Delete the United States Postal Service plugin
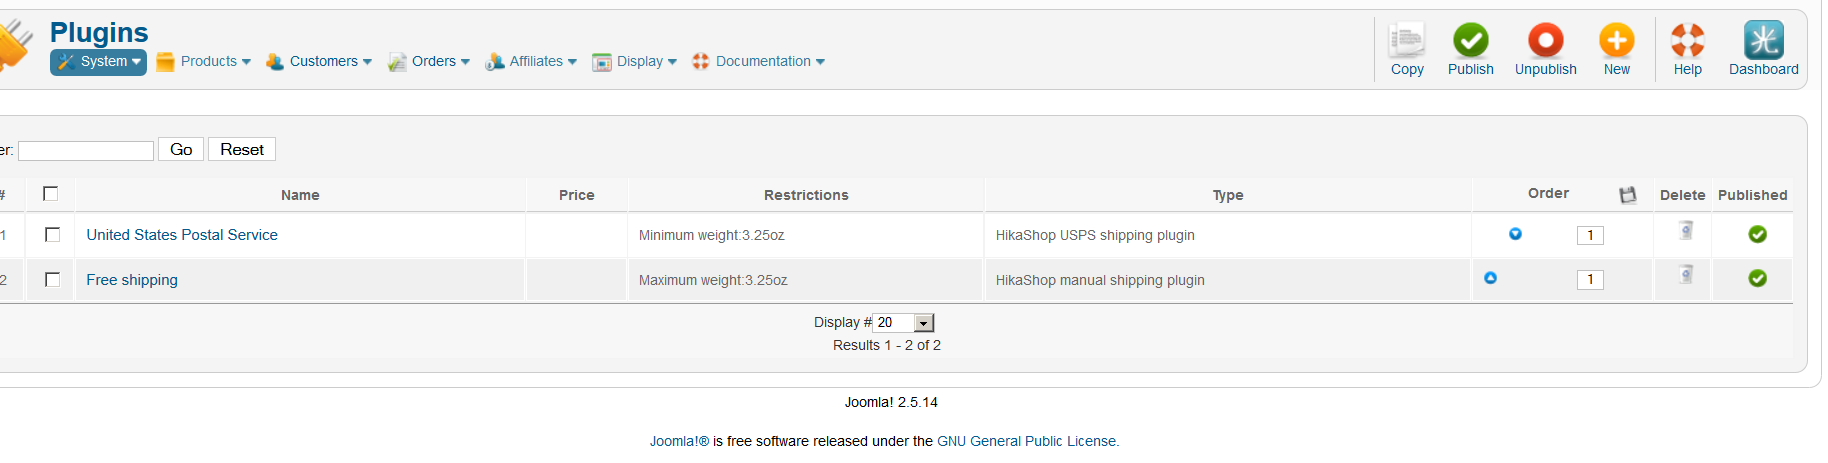The image size is (1828, 463). click(x=1686, y=232)
